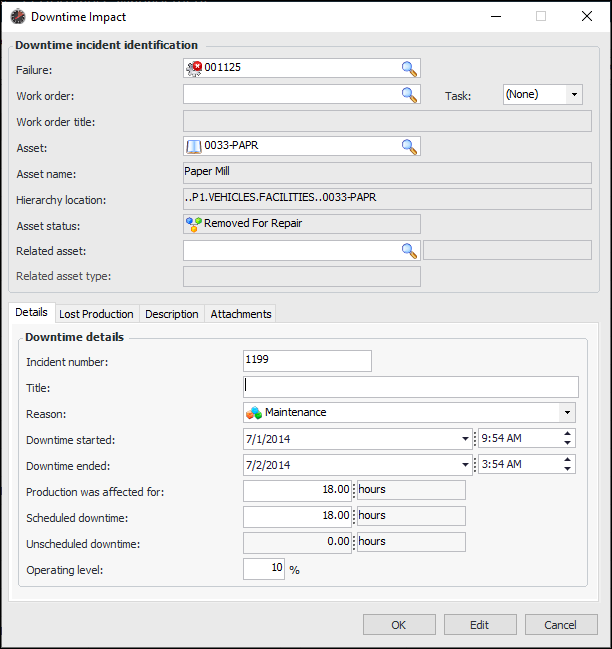The height and width of the screenshot is (649, 612).
Task: Open the Related asset lookup magnifier
Action: [409, 250]
